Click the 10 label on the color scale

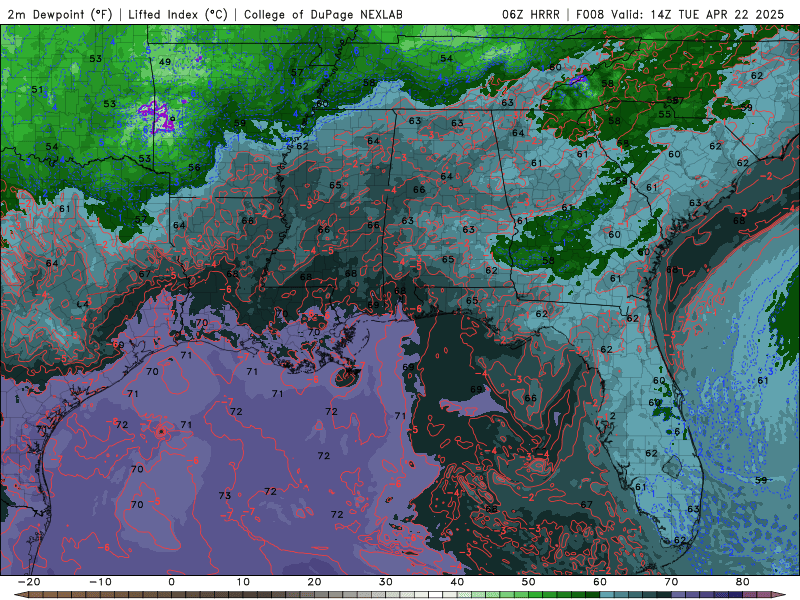[x=243, y=582]
